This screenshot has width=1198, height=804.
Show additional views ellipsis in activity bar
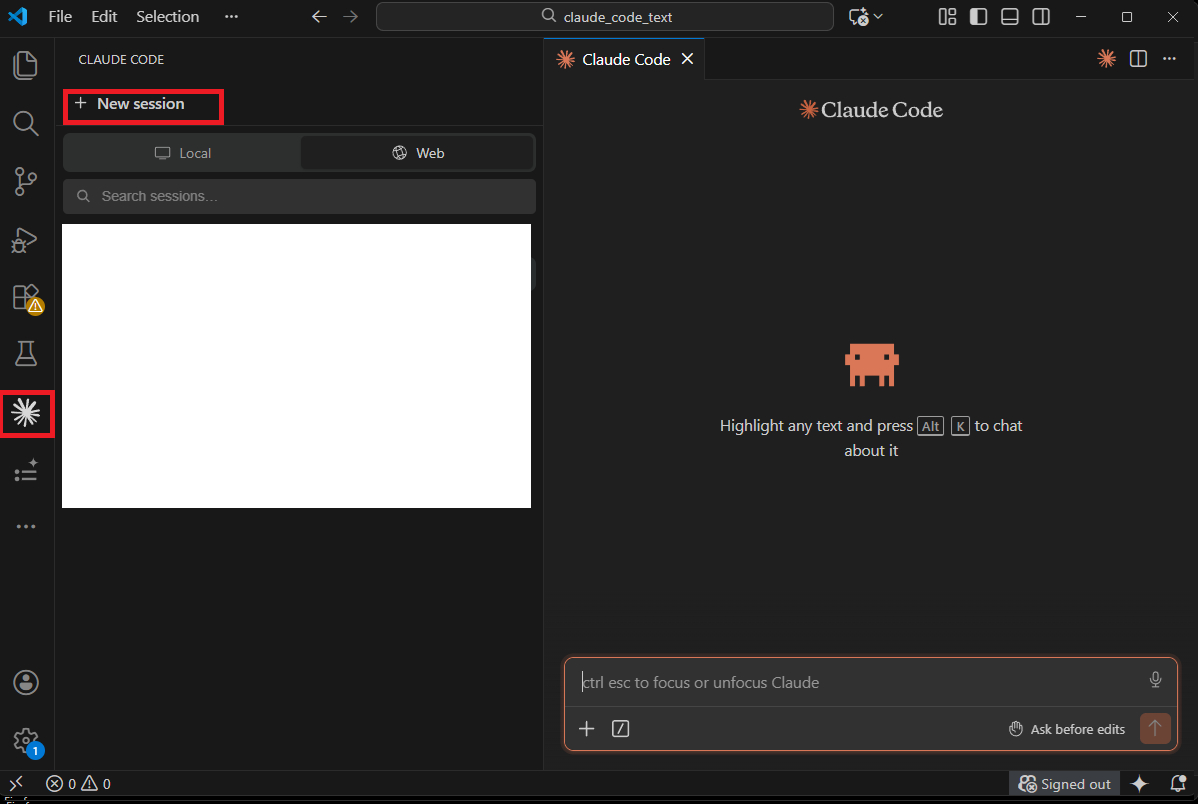coord(26,527)
